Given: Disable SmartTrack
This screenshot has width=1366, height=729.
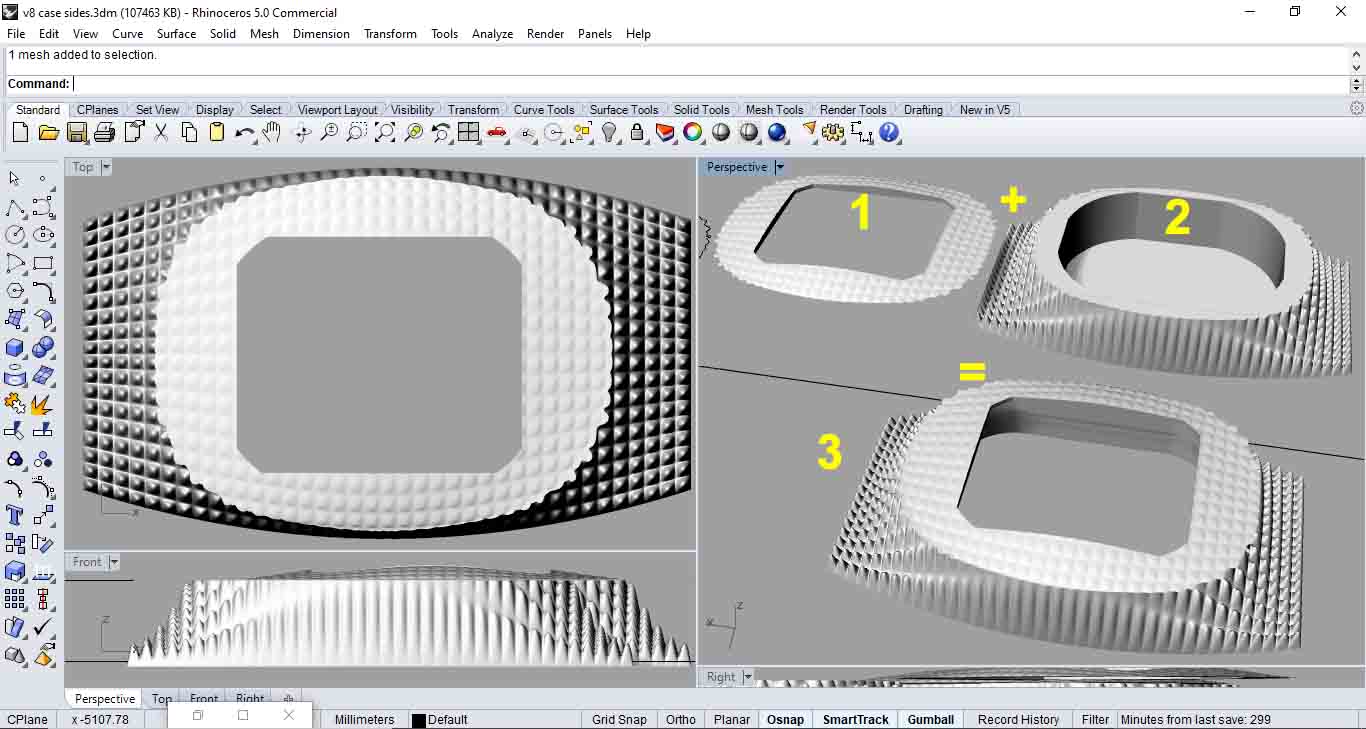Looking at the screenshot, I should [856, 719].
